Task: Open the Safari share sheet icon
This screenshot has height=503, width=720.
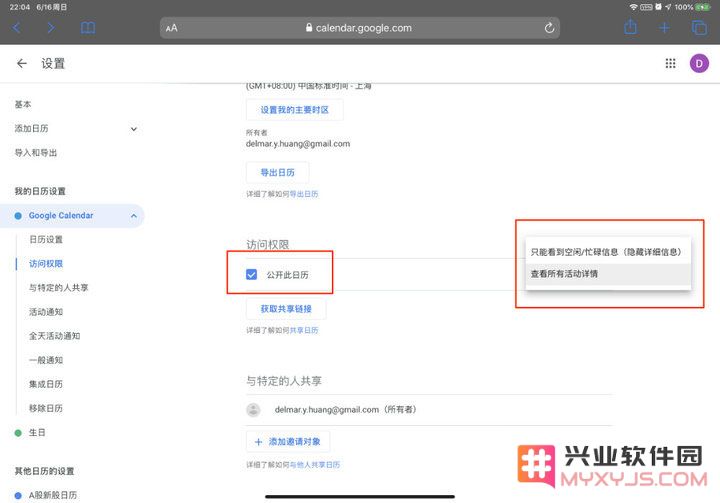Action: point(630,27)
